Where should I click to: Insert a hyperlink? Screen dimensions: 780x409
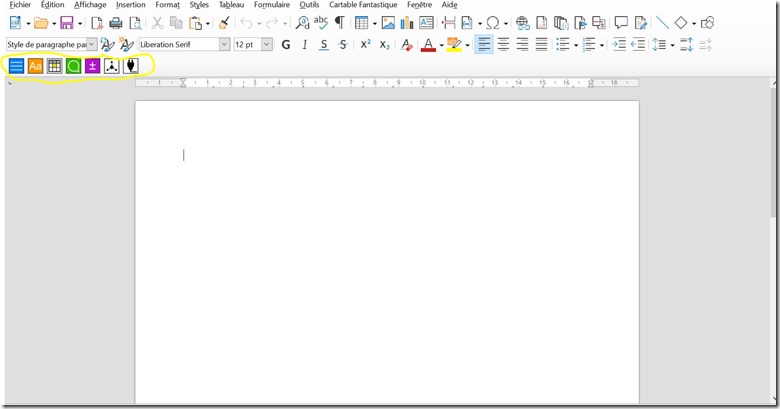tap(522, 23)
